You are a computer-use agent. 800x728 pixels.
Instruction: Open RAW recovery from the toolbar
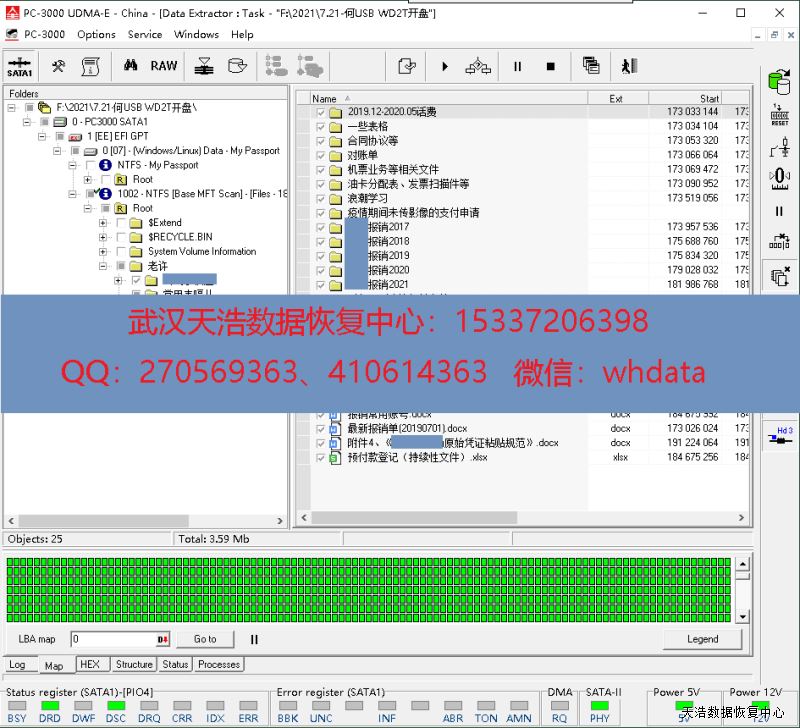coord(163,66)
